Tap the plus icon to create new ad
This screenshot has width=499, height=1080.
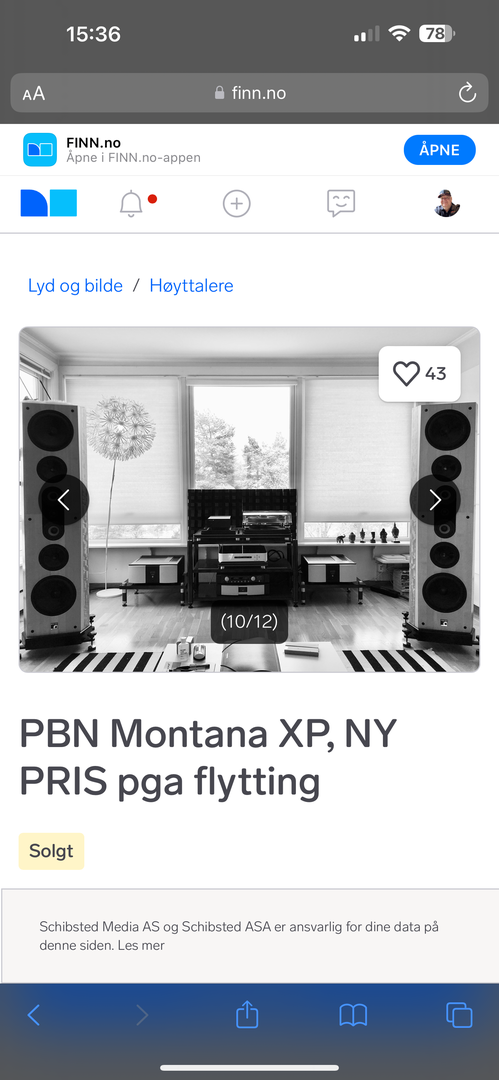pyautogui.click(x=236, y=203)
